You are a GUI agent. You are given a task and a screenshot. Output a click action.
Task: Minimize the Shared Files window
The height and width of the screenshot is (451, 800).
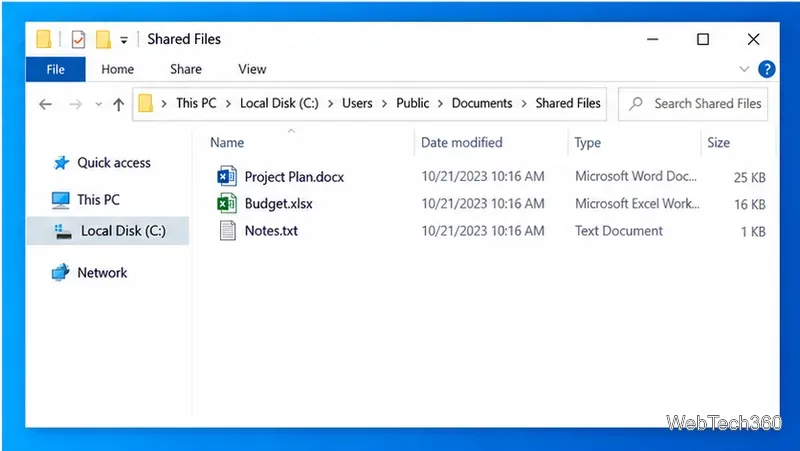(653, 39)
